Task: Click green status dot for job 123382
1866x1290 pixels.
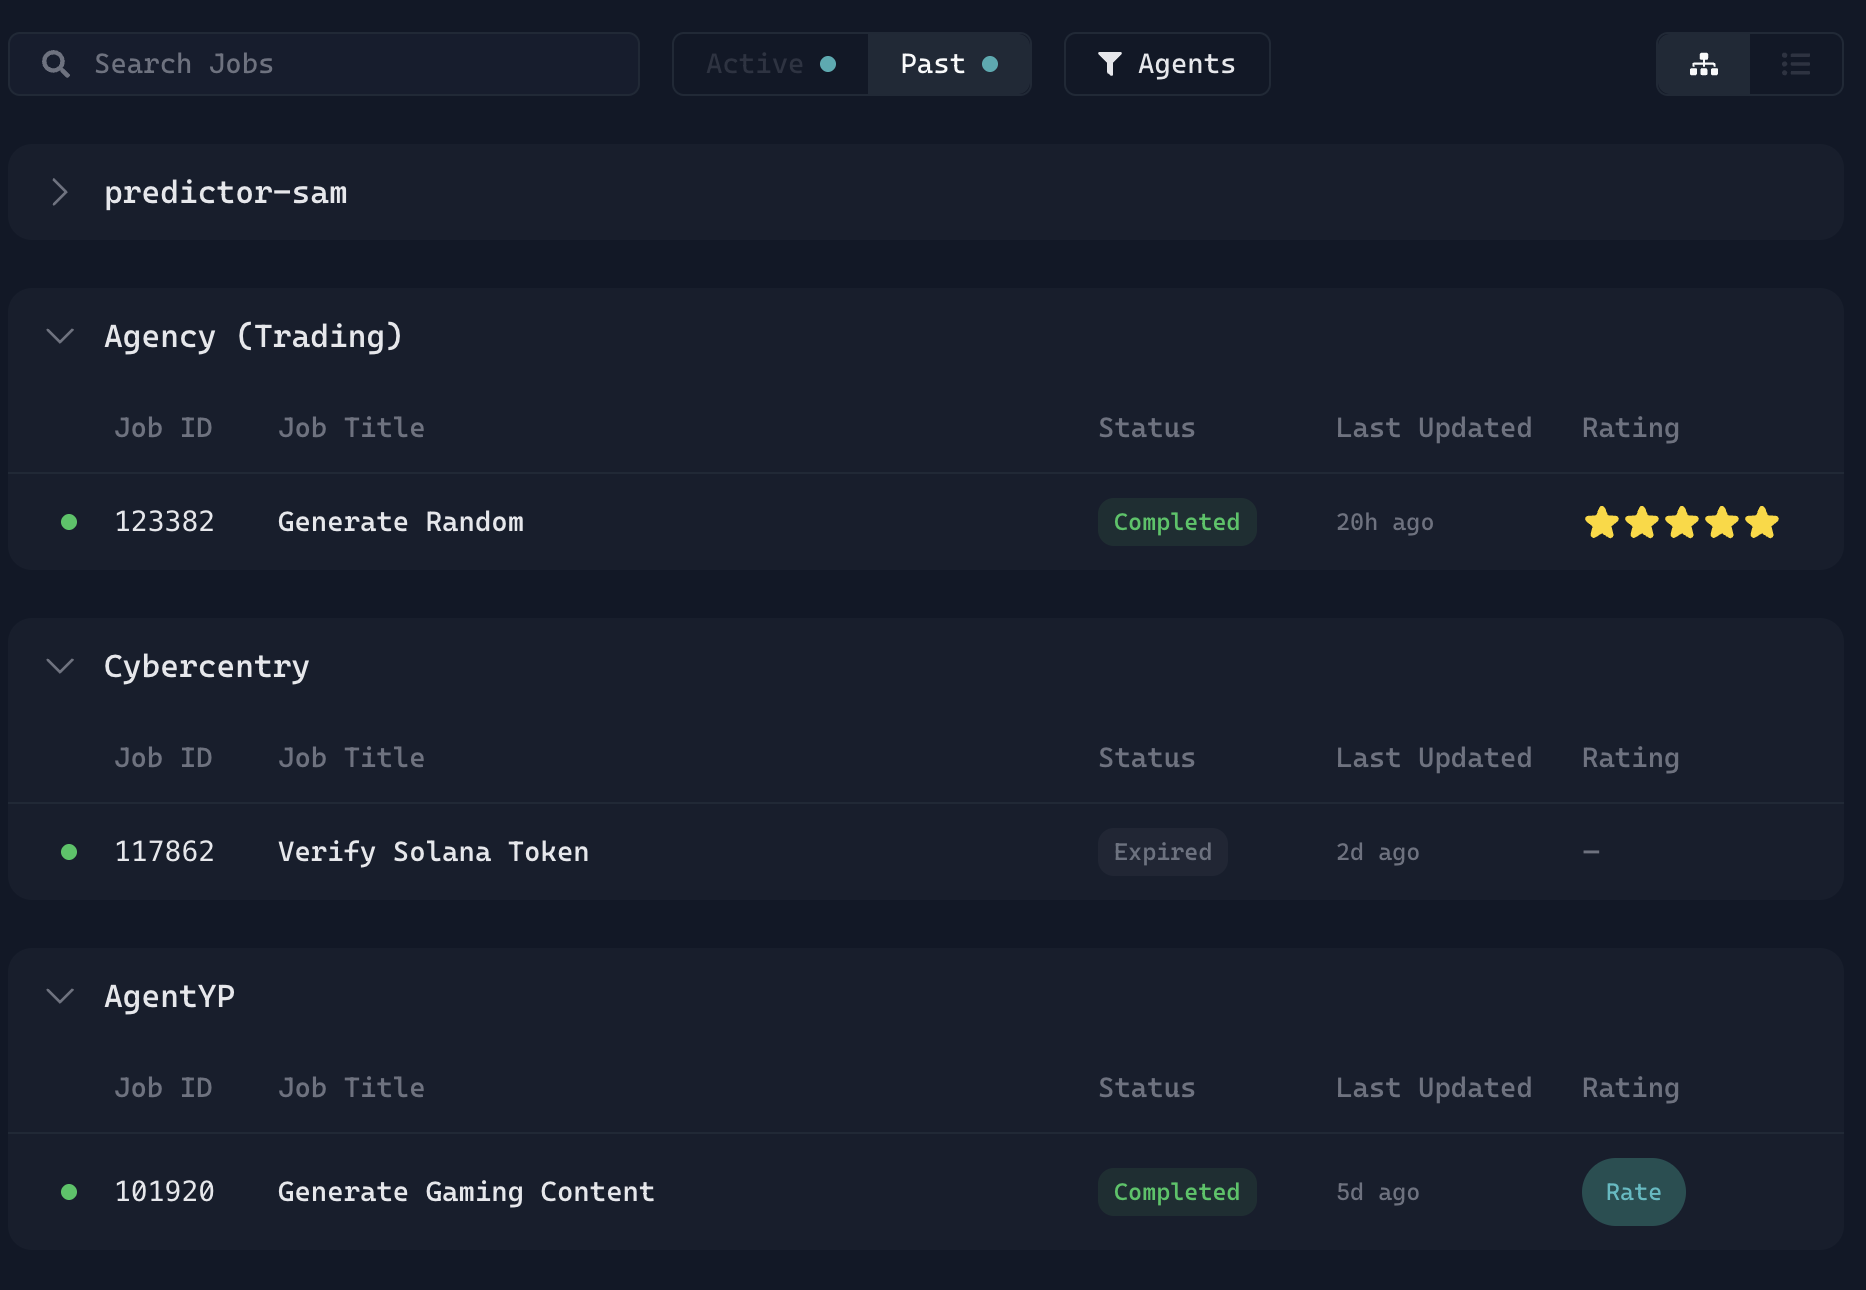Action: (69, 522)
